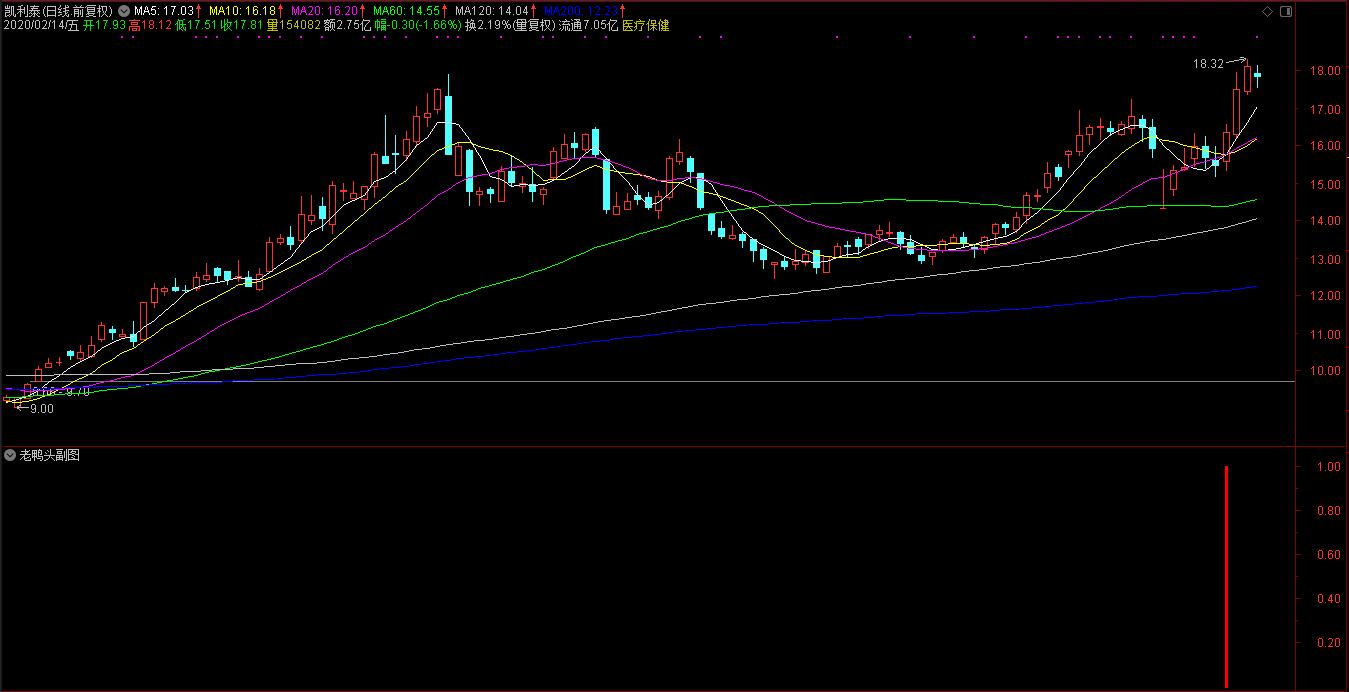Click the 18.00 price axis label
This screenshot has height=692, width=1349.
pyautogui.click(x=1326, y=71)
